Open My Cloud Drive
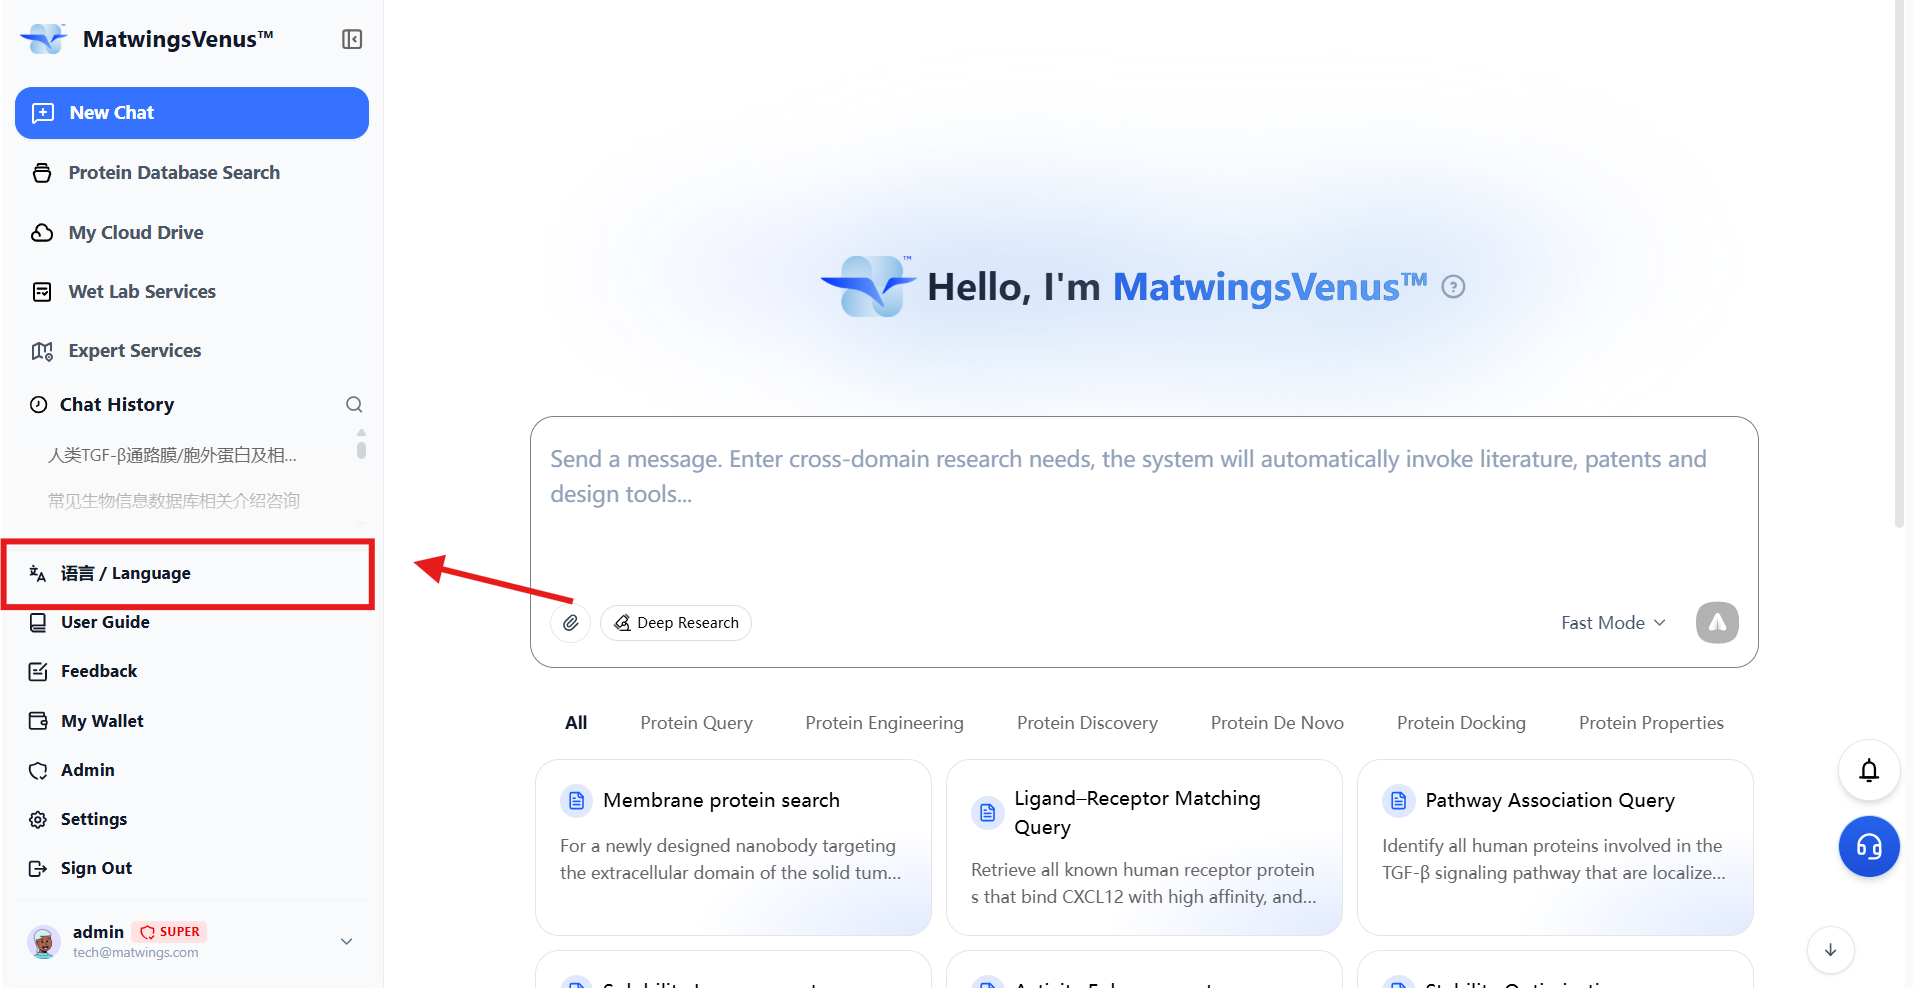 click(136, 233)
